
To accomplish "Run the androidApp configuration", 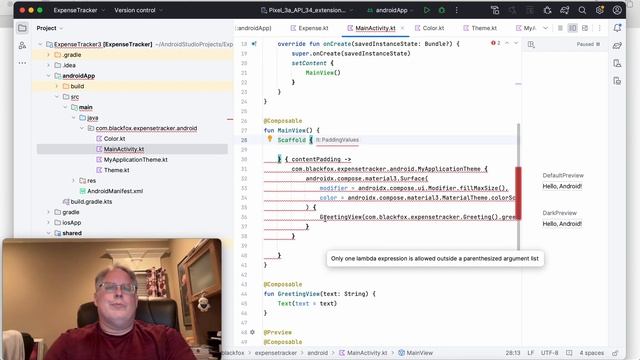I will pyautogui.click(x=427, y=10).
